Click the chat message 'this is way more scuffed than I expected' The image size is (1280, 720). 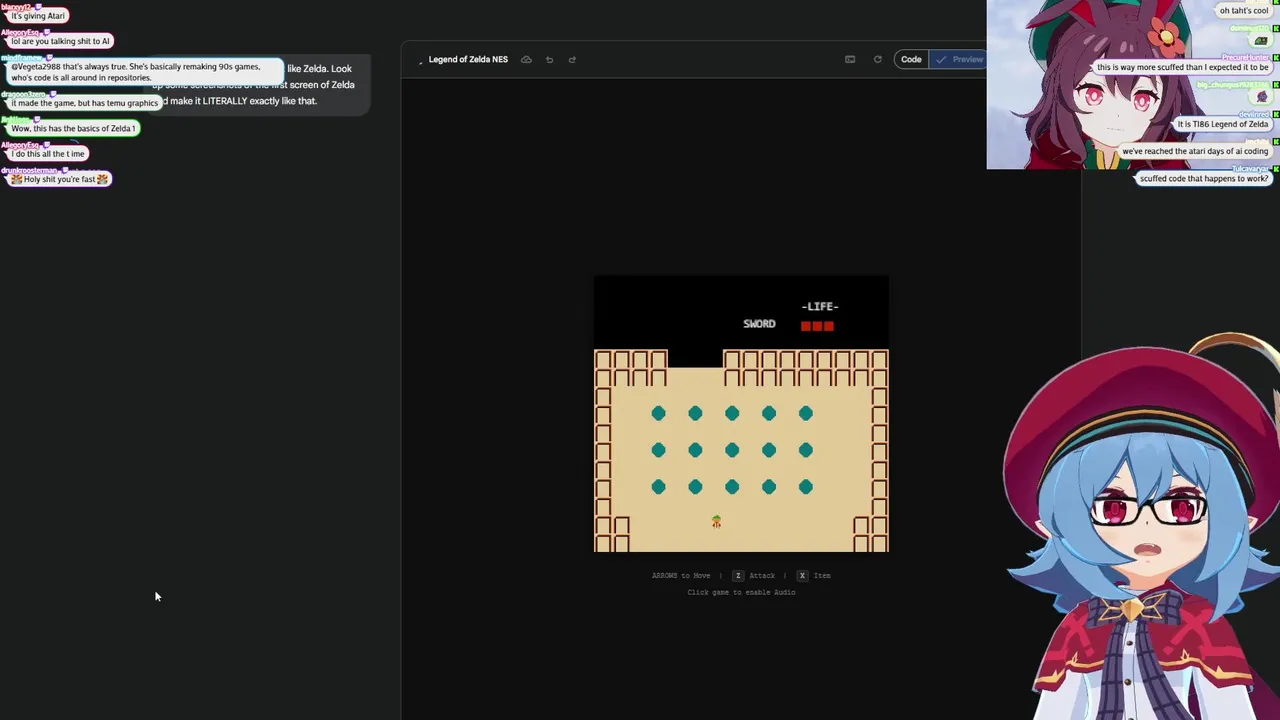point(1182,67)
